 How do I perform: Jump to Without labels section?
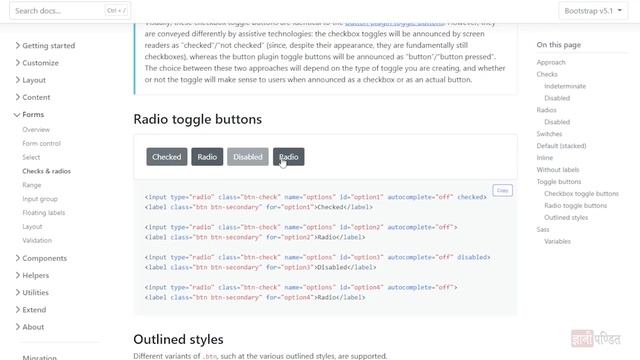click(x=558, y=170)
